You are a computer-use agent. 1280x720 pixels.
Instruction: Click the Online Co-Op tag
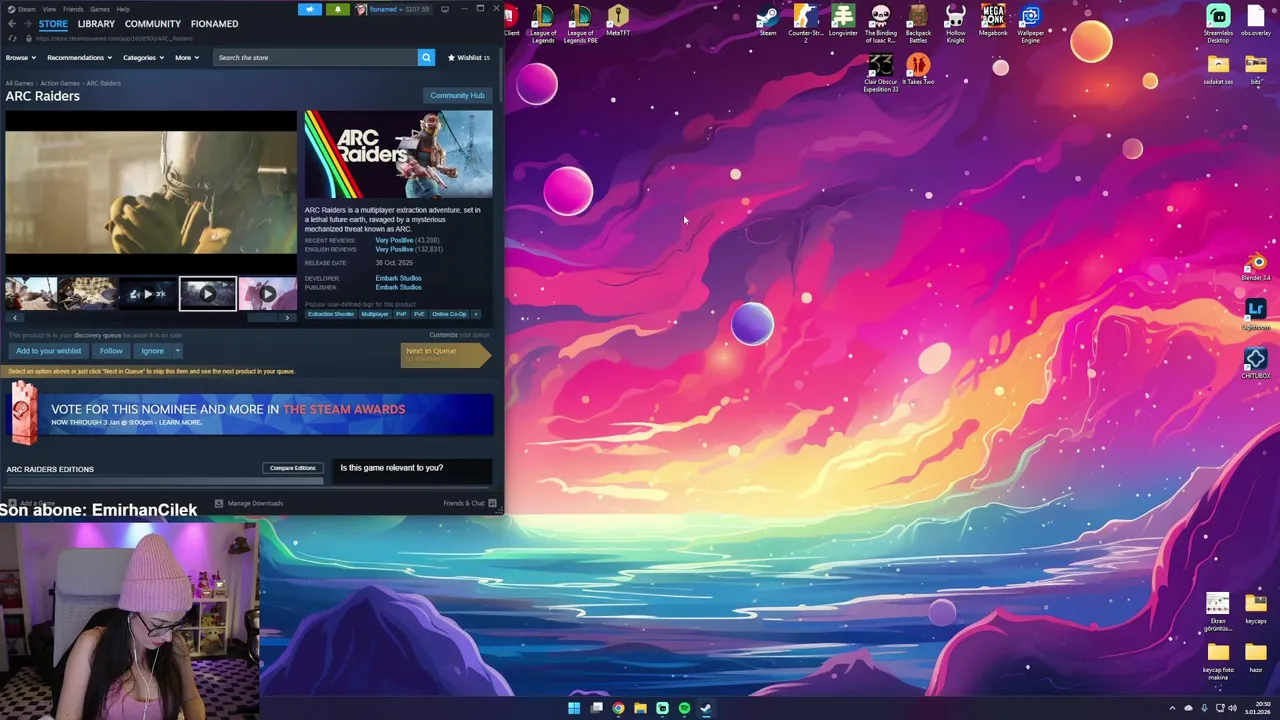click(x=449, y=314)
